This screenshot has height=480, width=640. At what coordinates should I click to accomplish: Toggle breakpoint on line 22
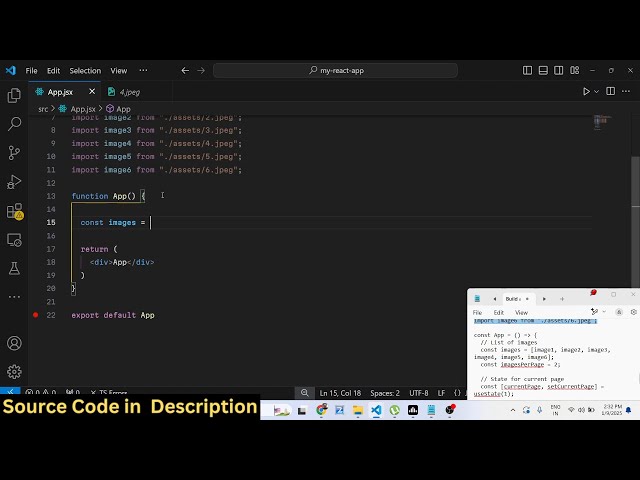pos(36,315)
